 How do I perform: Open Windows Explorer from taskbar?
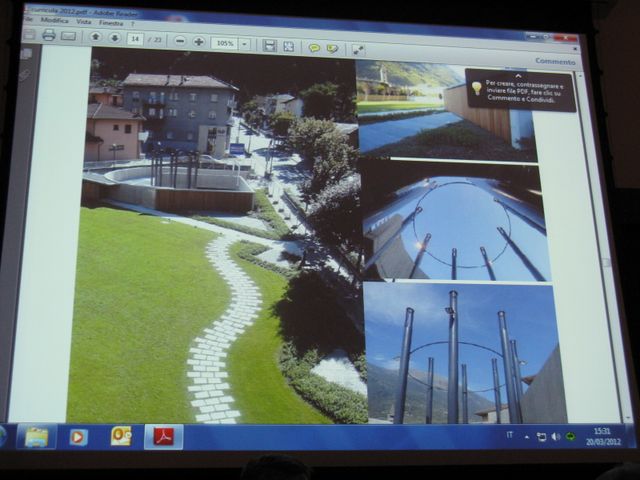click(36, 437)
